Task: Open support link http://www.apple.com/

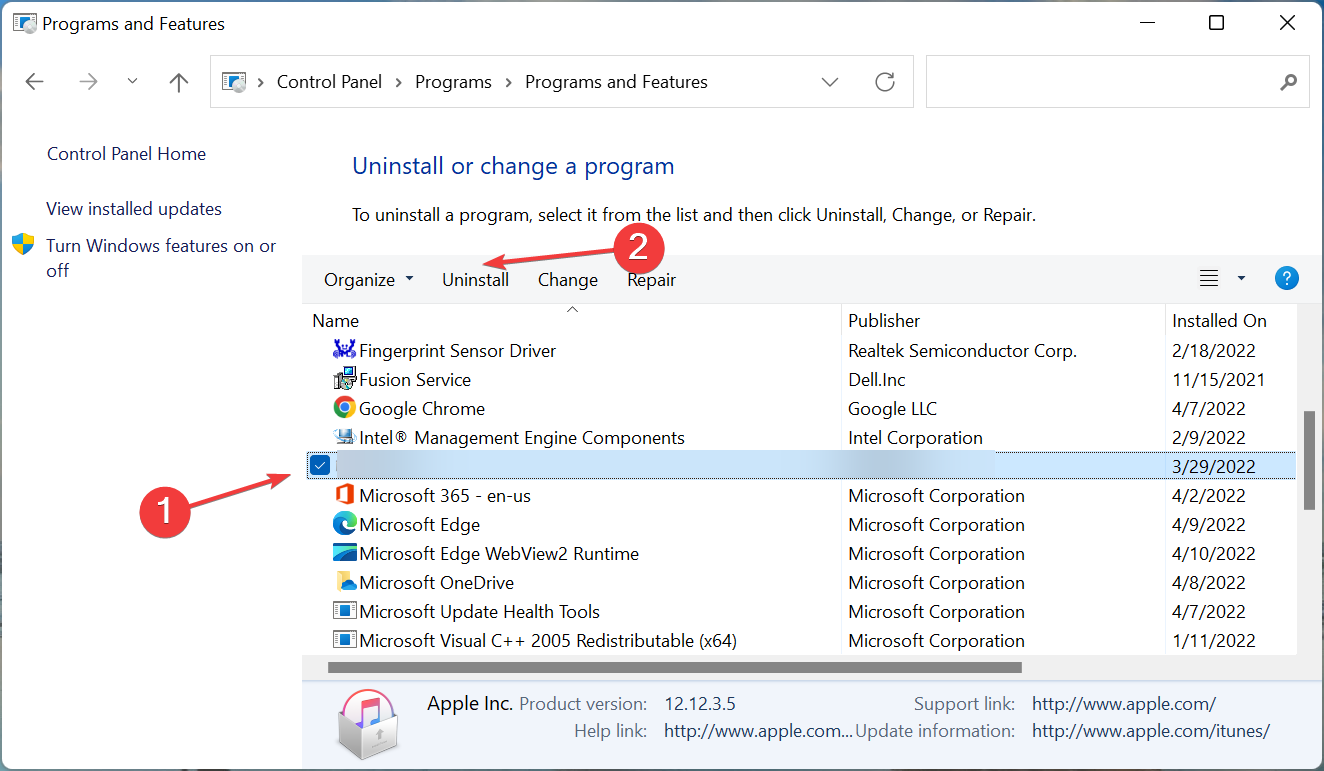Action: (1124, 704)
